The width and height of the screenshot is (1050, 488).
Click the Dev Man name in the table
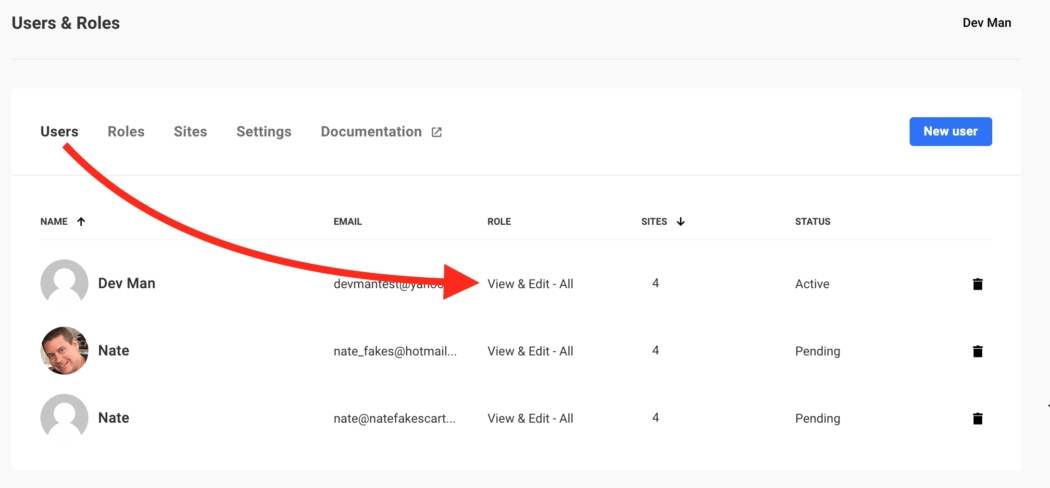tap(126, 284)
